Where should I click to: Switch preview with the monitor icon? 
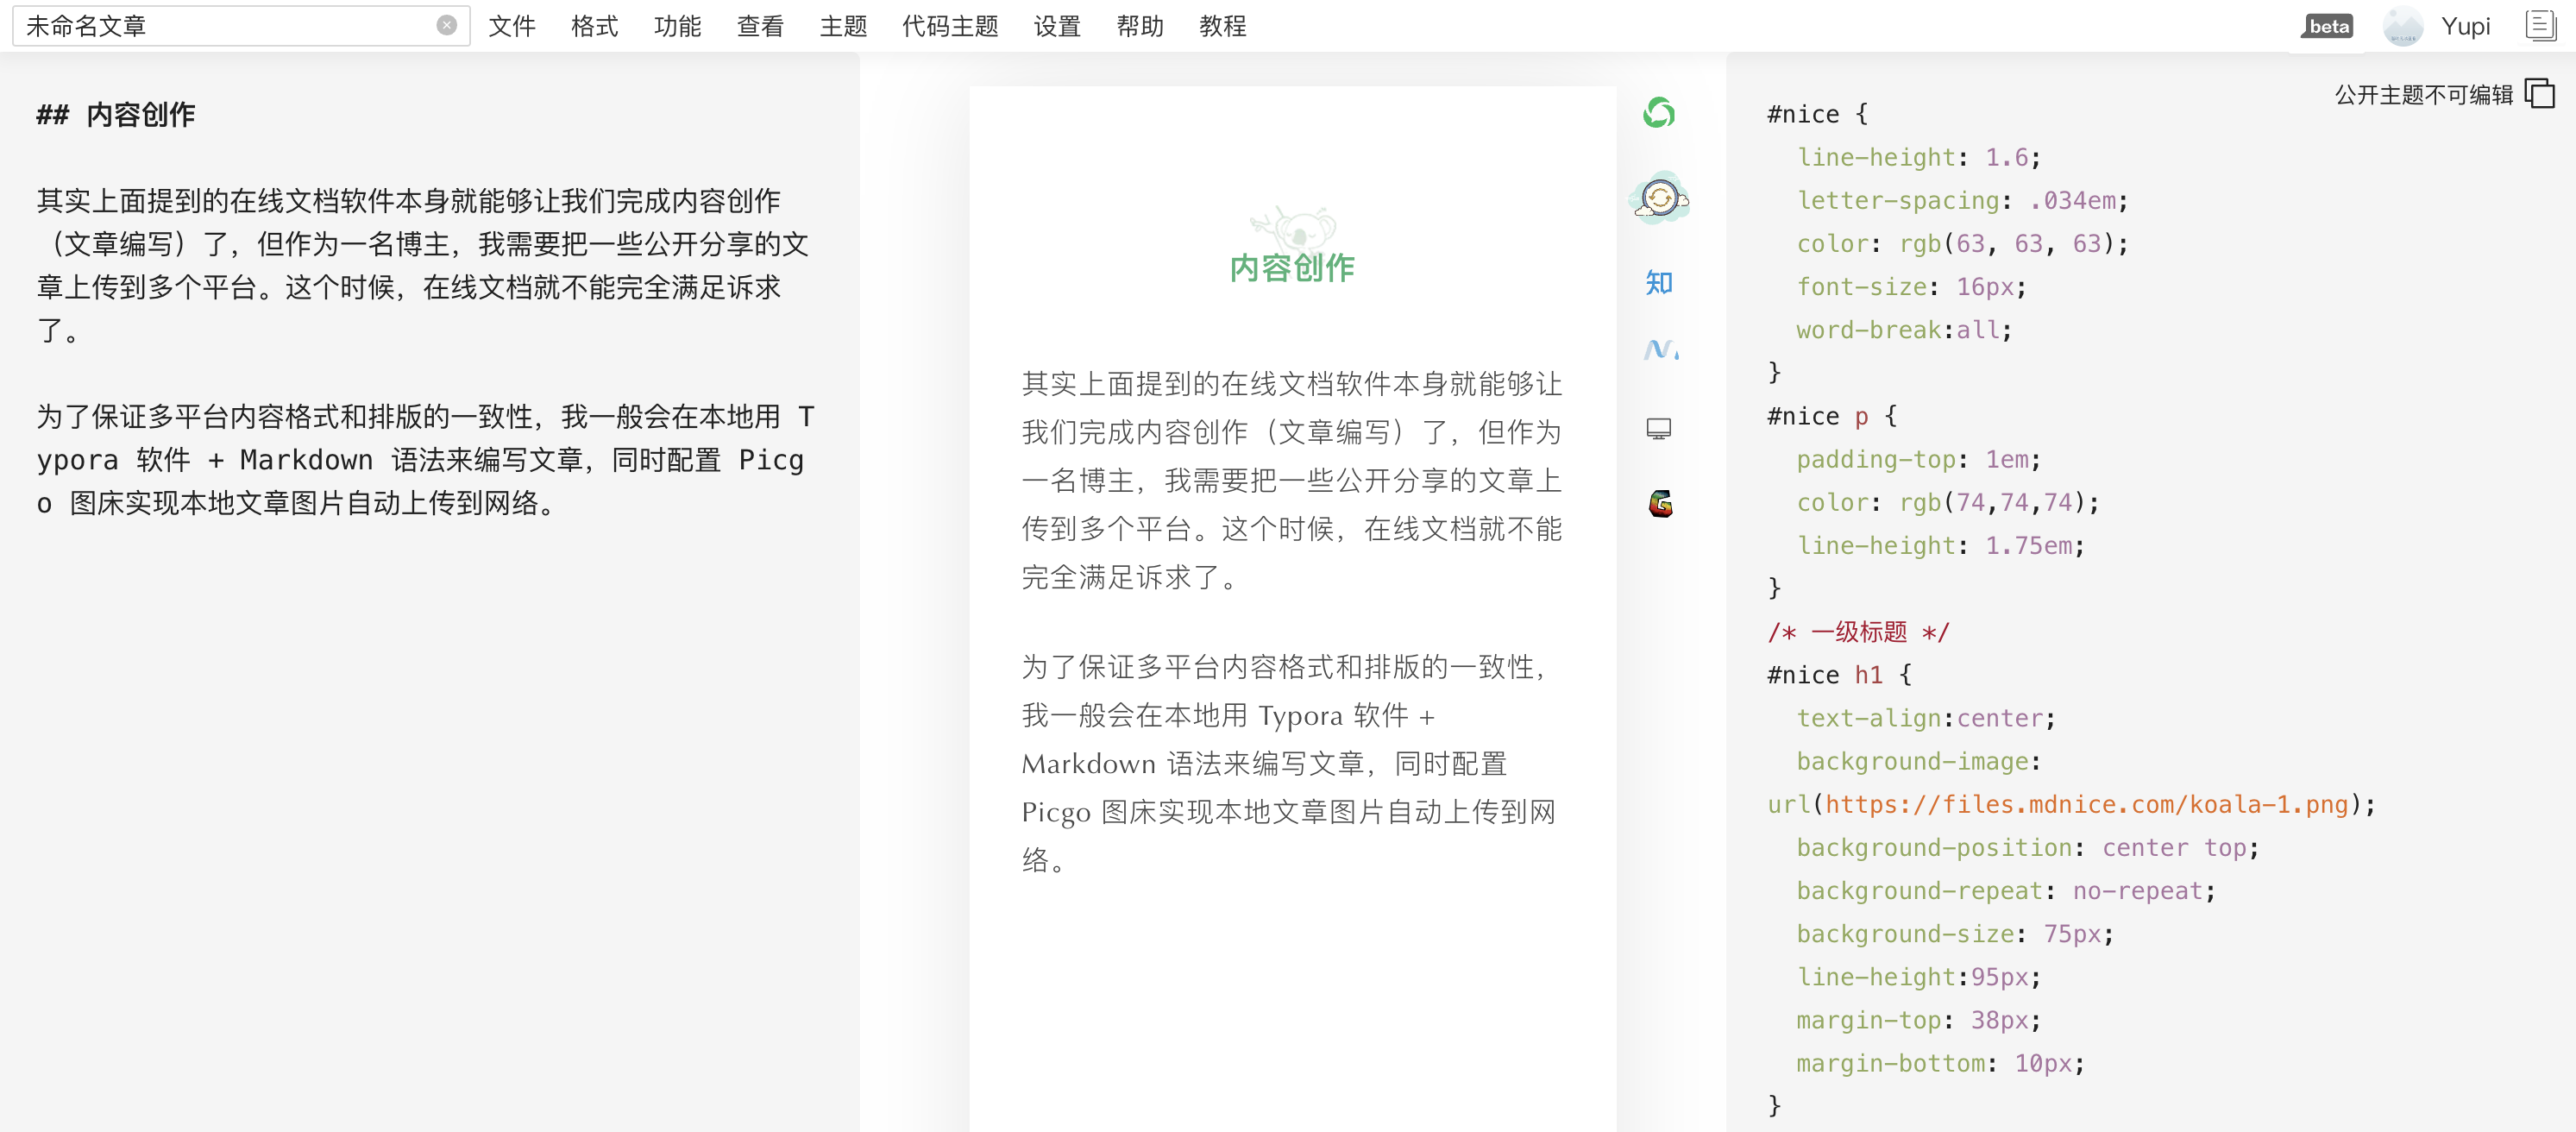tap(1658, 429)
